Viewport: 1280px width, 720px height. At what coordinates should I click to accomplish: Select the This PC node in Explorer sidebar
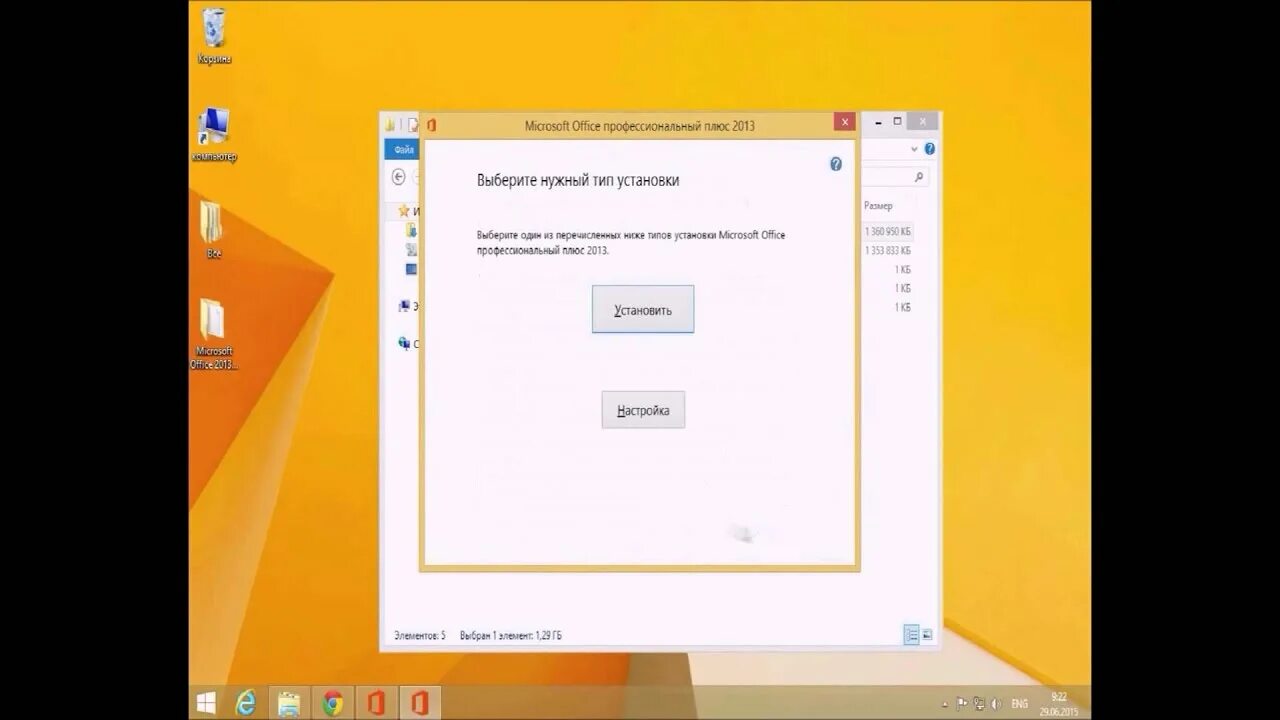click(407, 306)
